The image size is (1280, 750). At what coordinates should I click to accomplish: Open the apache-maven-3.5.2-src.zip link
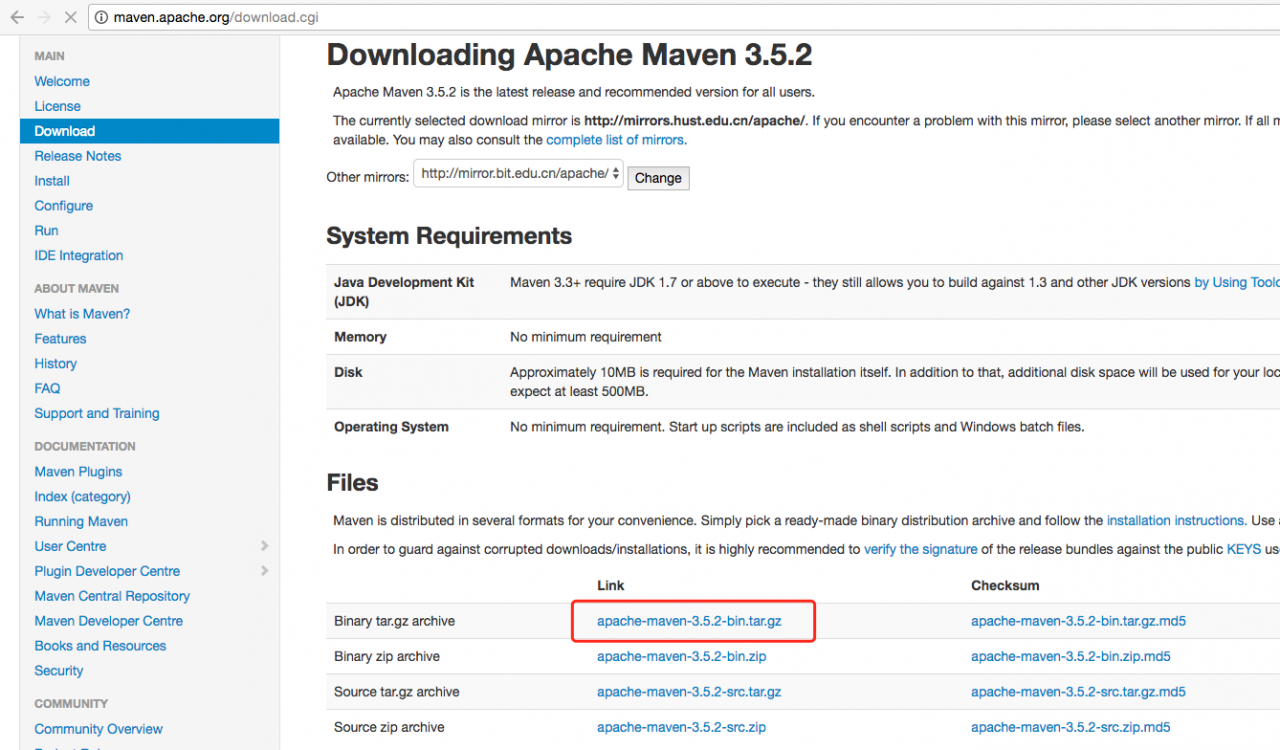[681, 727]
